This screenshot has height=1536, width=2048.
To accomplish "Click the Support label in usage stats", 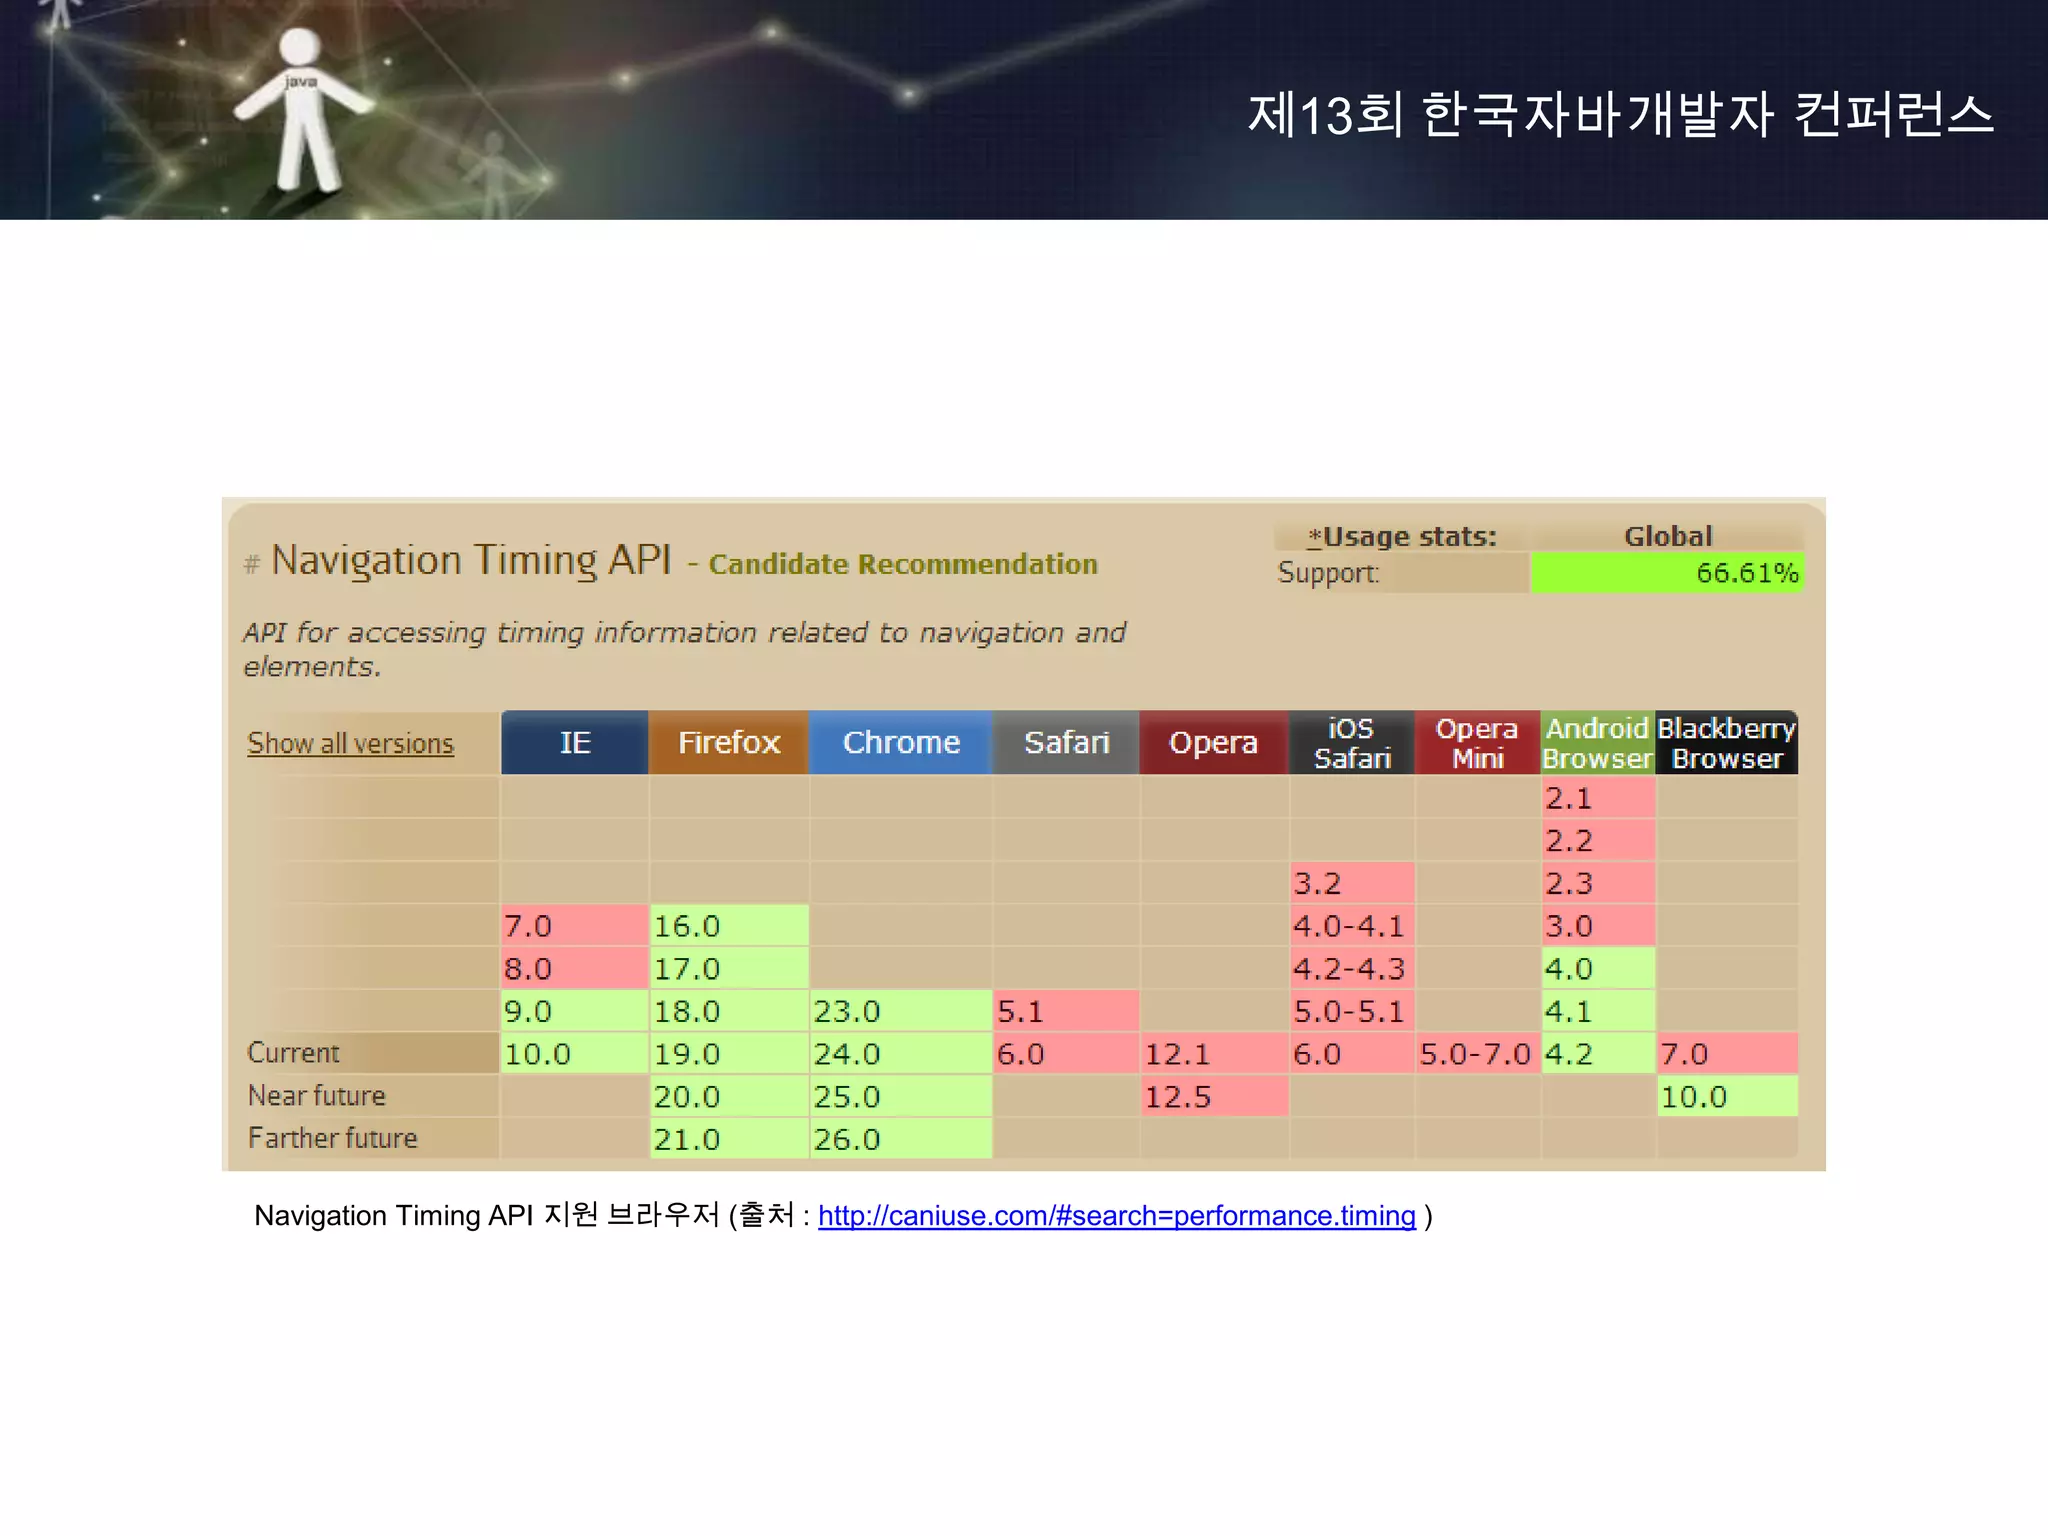I will tap(1328, 573).
